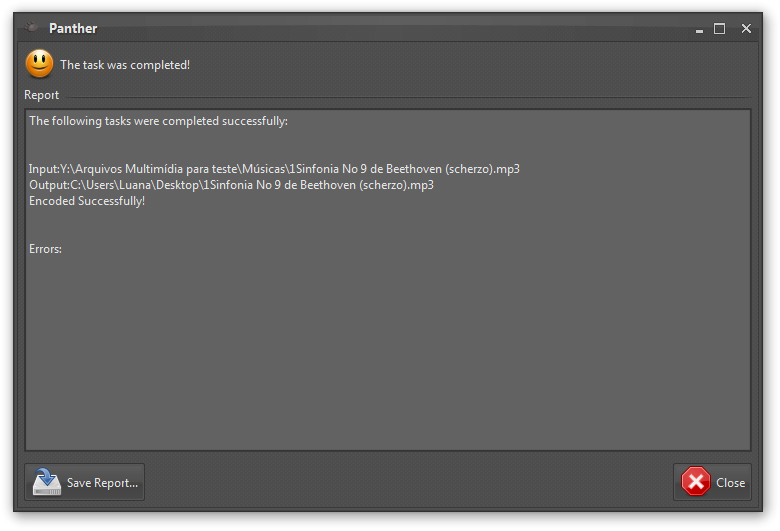This screenshot has height=531, width=780.
Task: Click the "Encoded Successfully!" line
Action: [87, 201]
